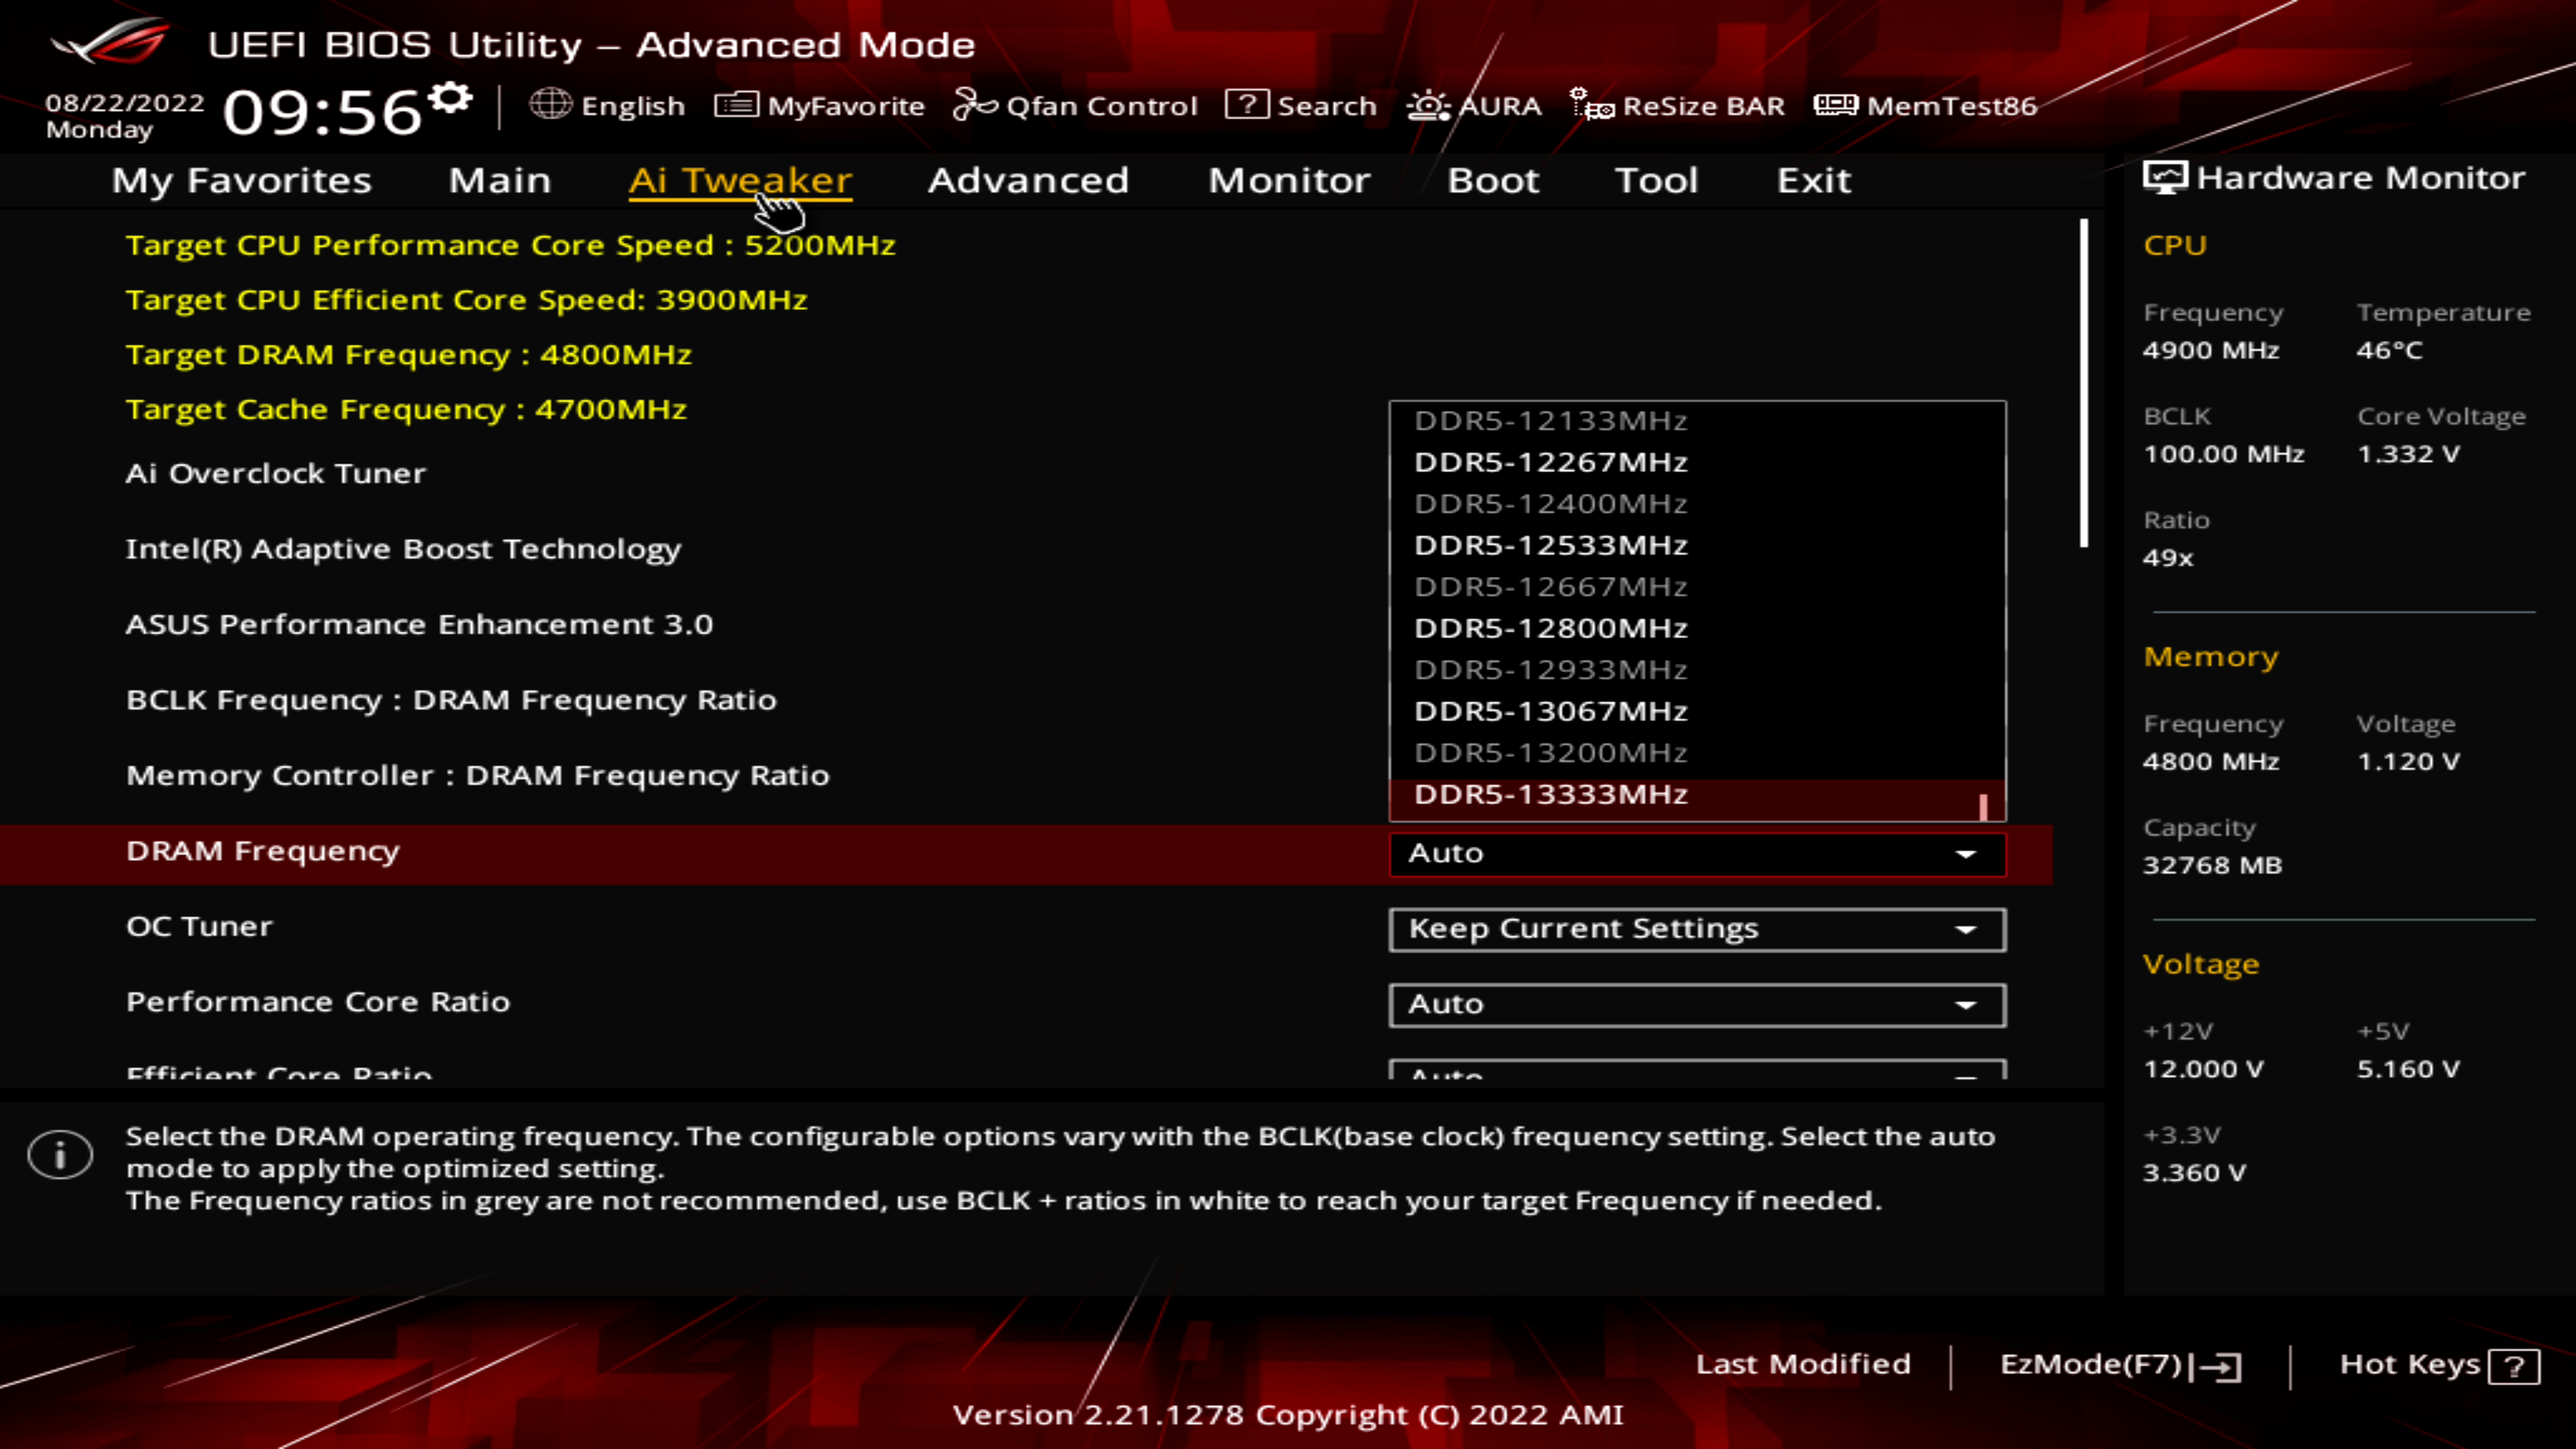This screenshot has width=2576, height=1449.
Task: Launch MemTest86 memory icon
Action: tap(1835, 104)
